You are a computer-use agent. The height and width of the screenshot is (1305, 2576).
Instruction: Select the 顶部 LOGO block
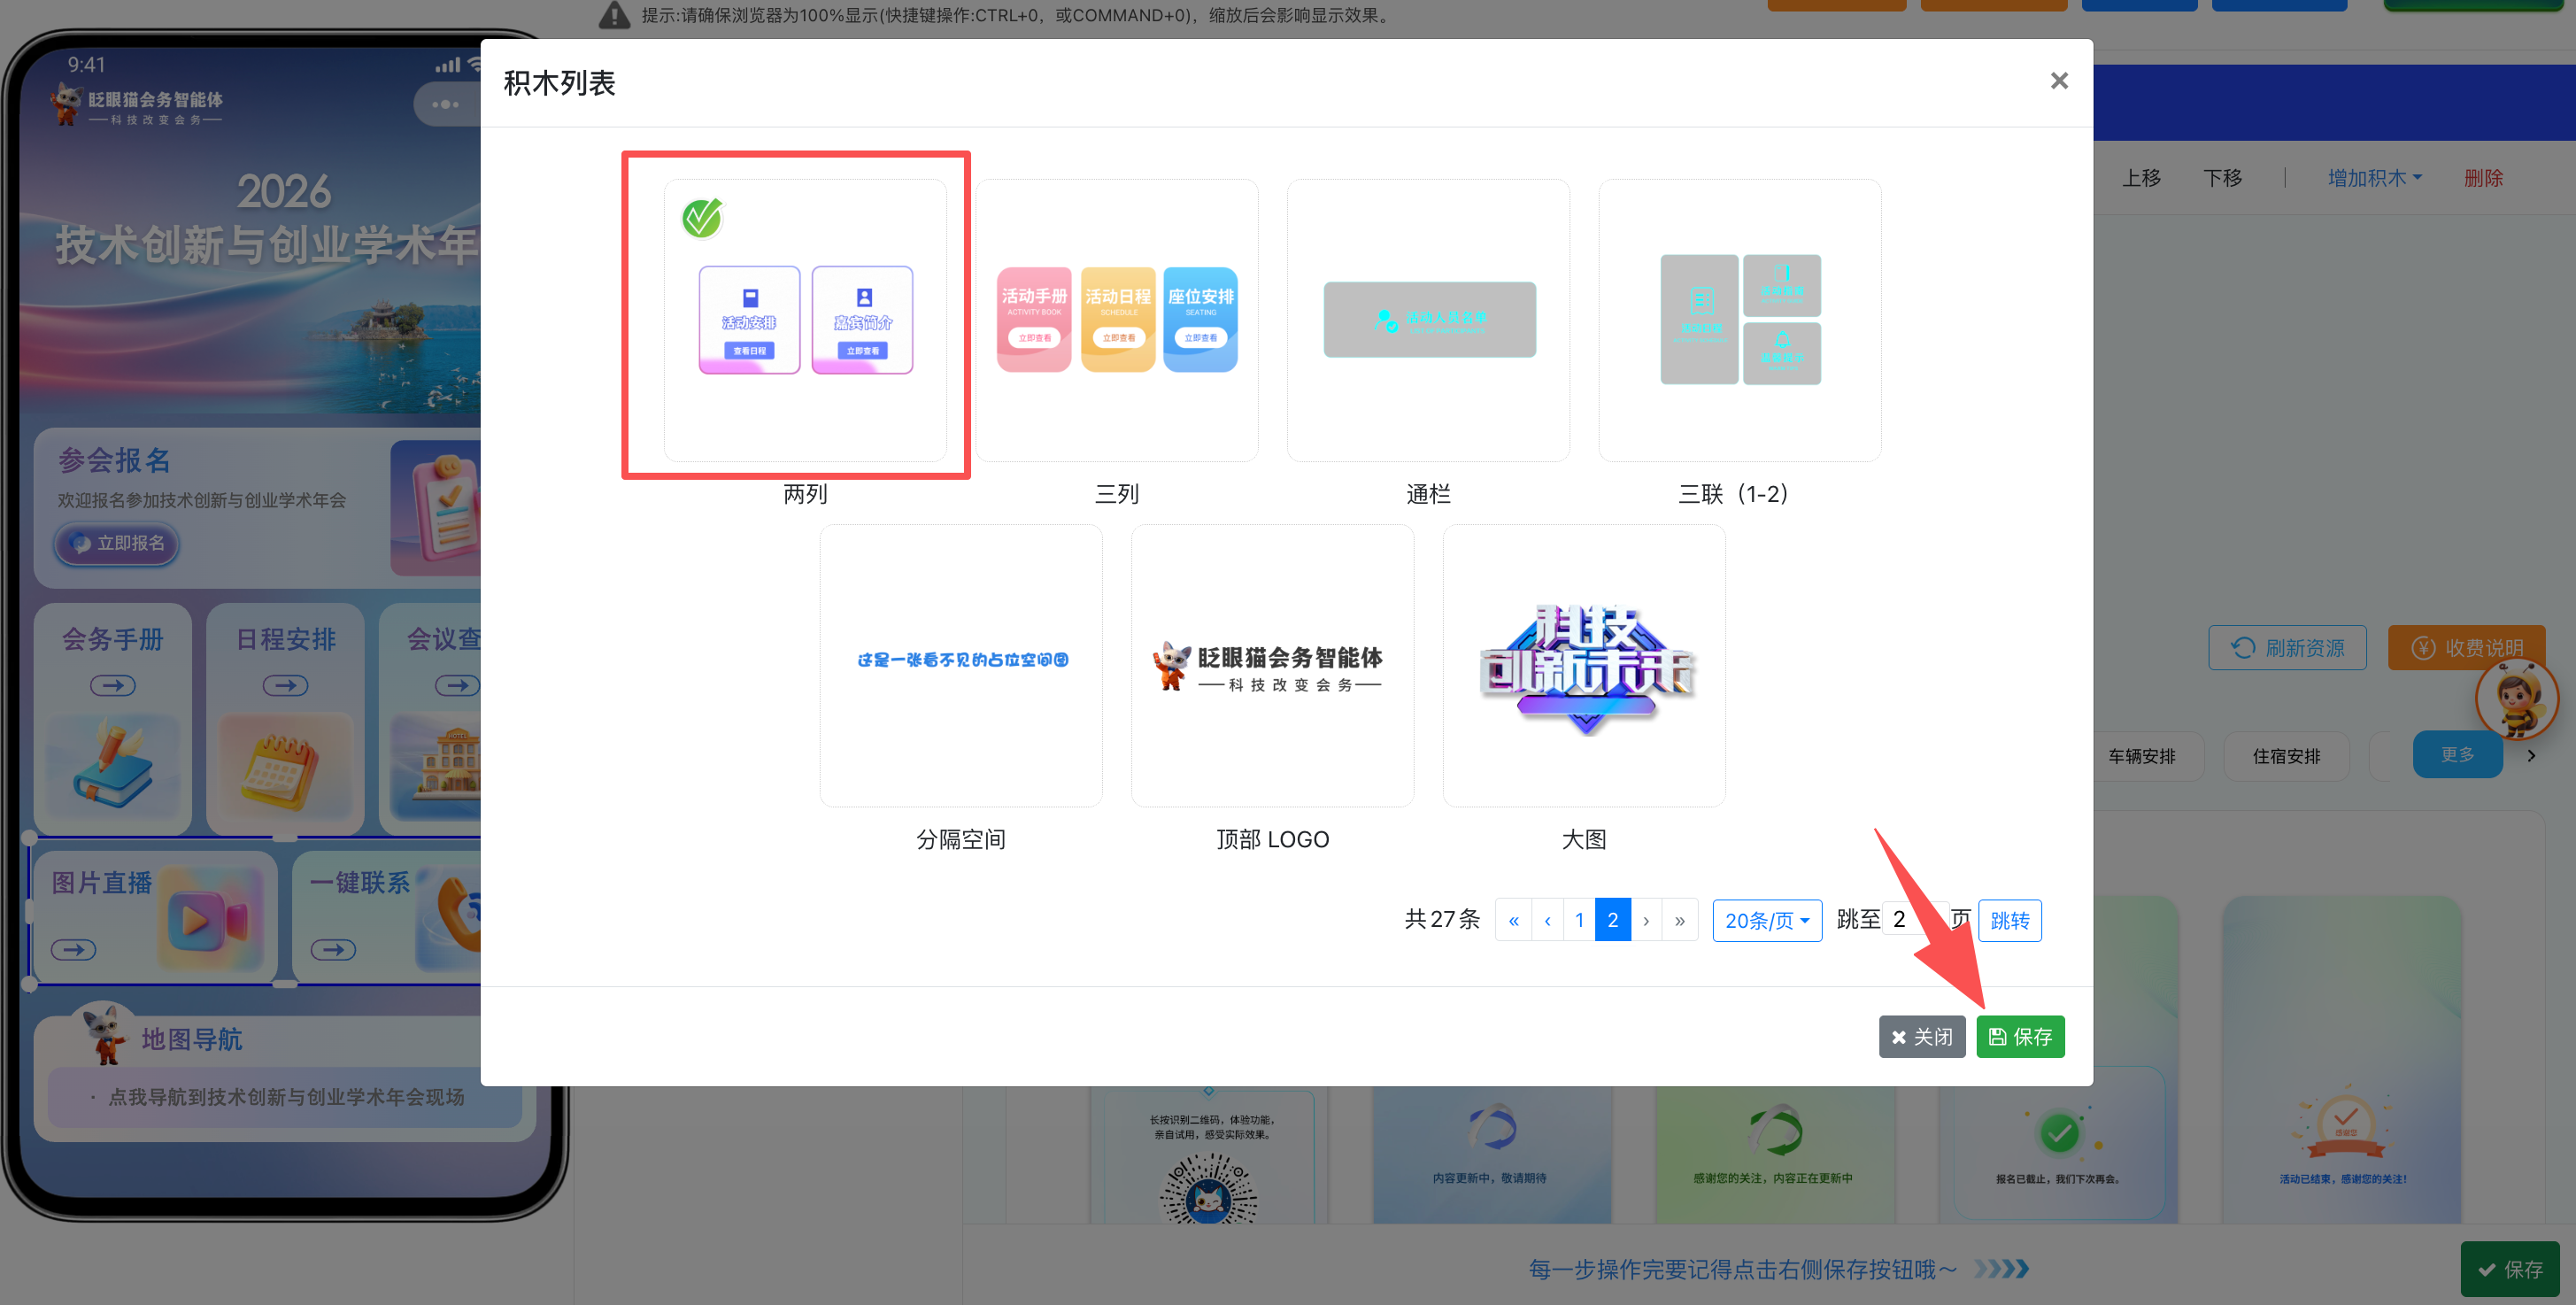1272,665
